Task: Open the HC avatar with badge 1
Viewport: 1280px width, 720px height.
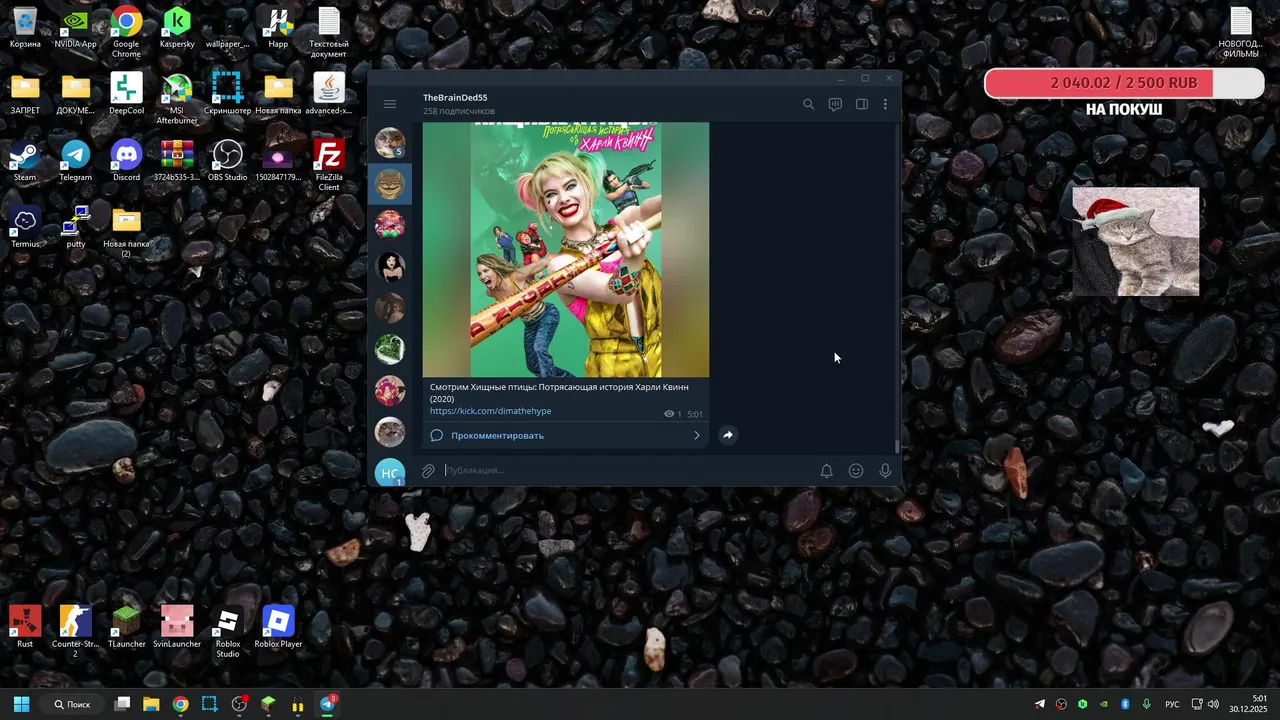Action: tap(389, 473)
